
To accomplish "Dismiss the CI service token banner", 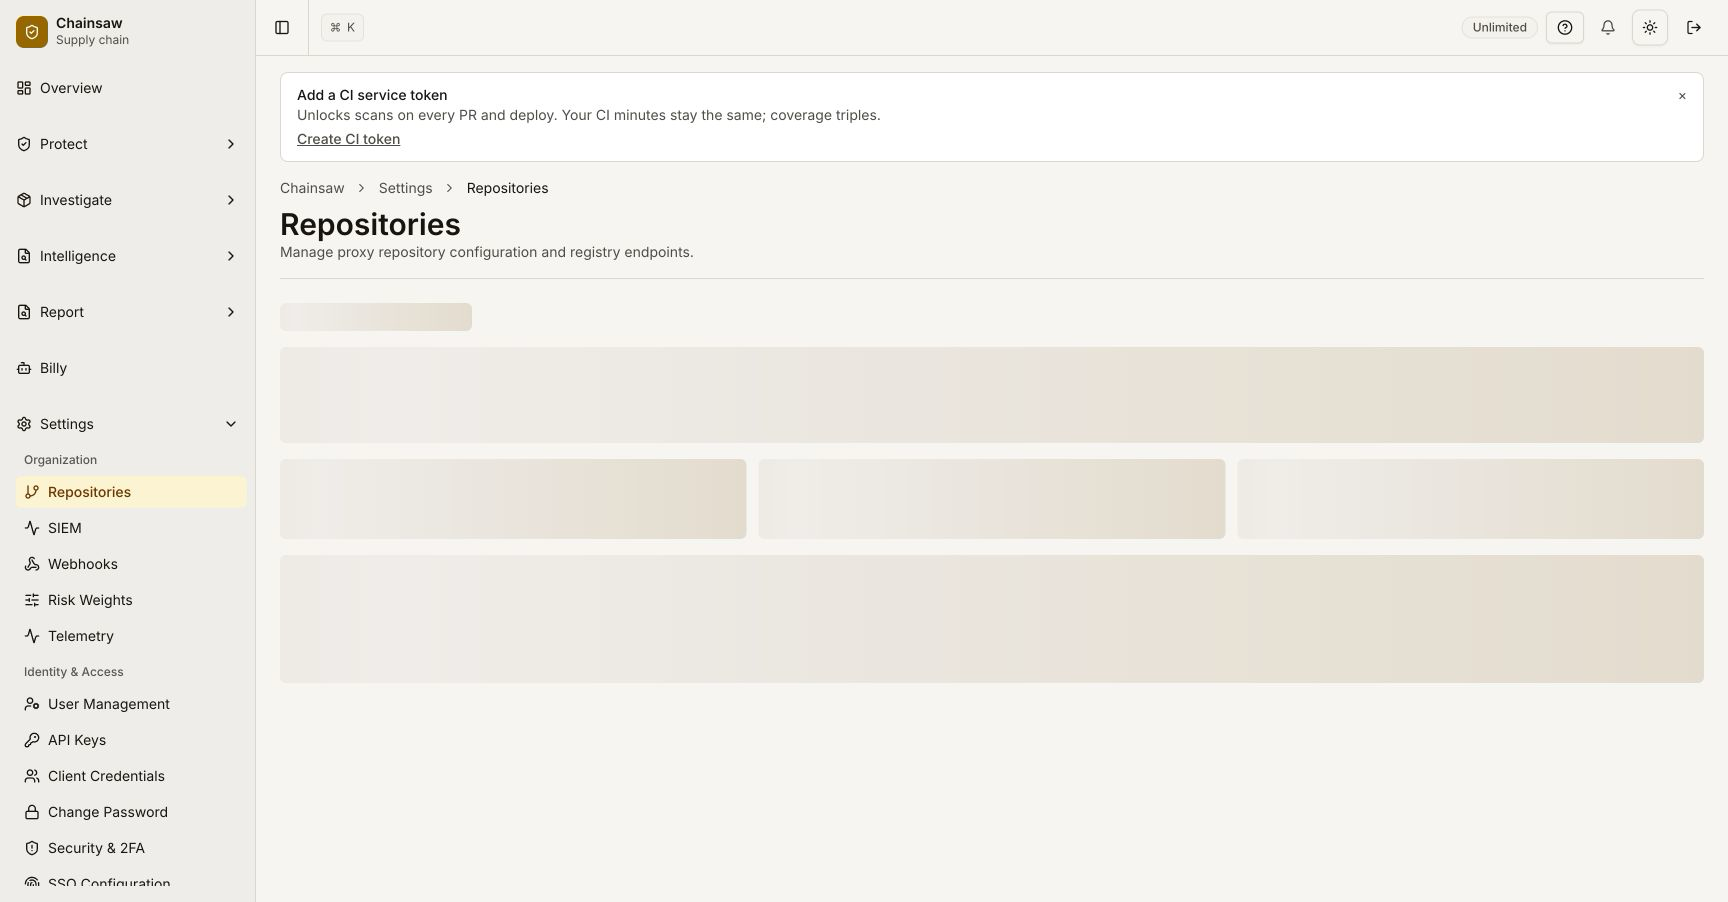I will [x=1682, y=96].
